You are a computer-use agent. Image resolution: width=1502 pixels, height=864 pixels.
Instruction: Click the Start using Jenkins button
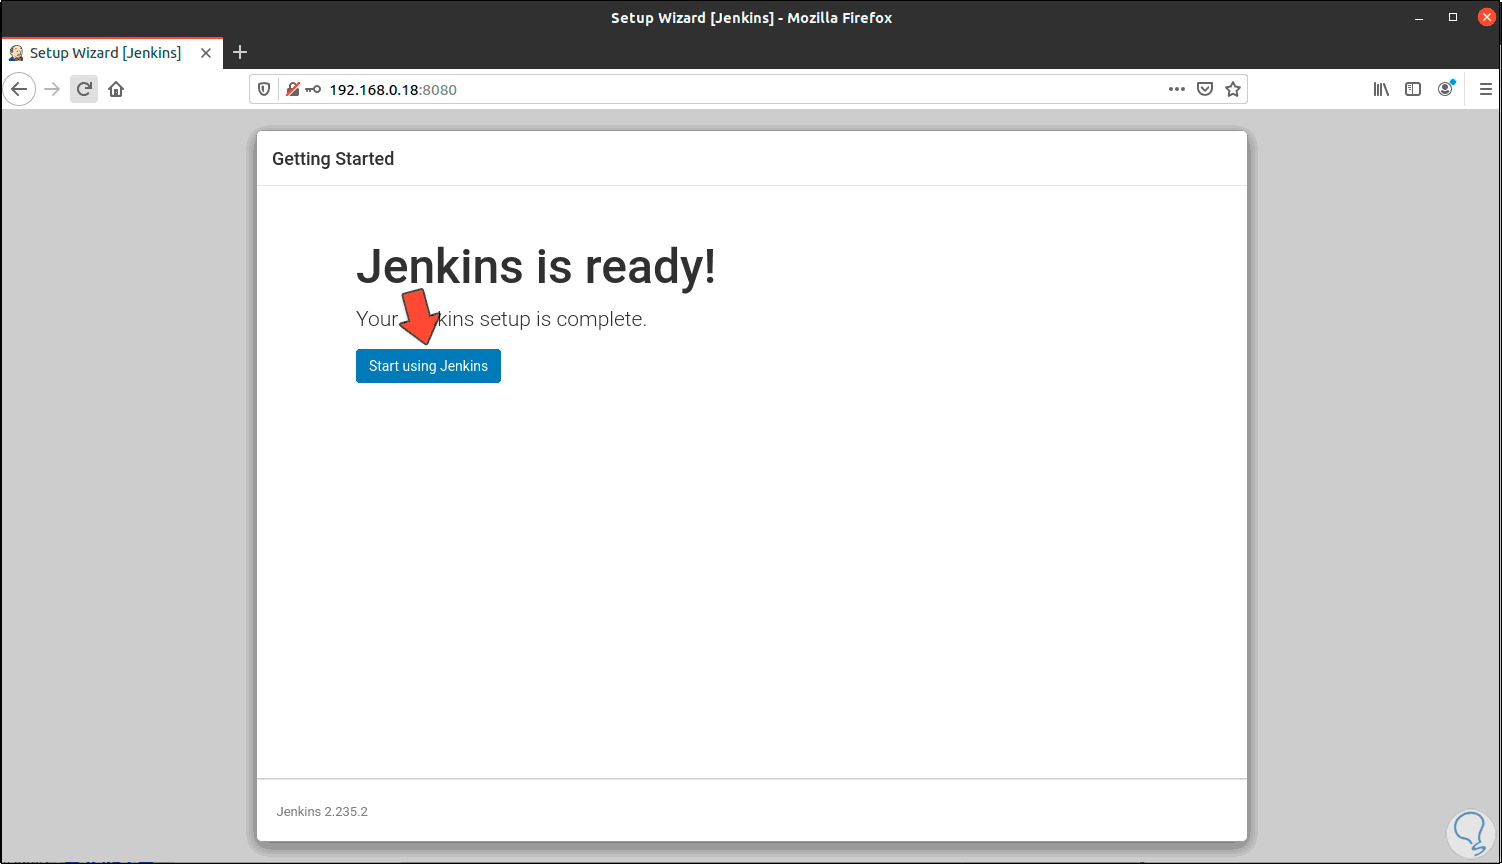click(x=428, y=366)
